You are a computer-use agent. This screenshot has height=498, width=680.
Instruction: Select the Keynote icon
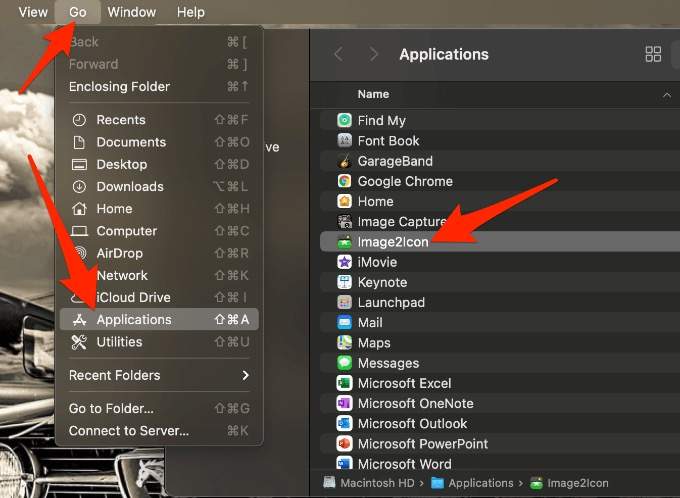pyautogui.click(x=344, y=282)
